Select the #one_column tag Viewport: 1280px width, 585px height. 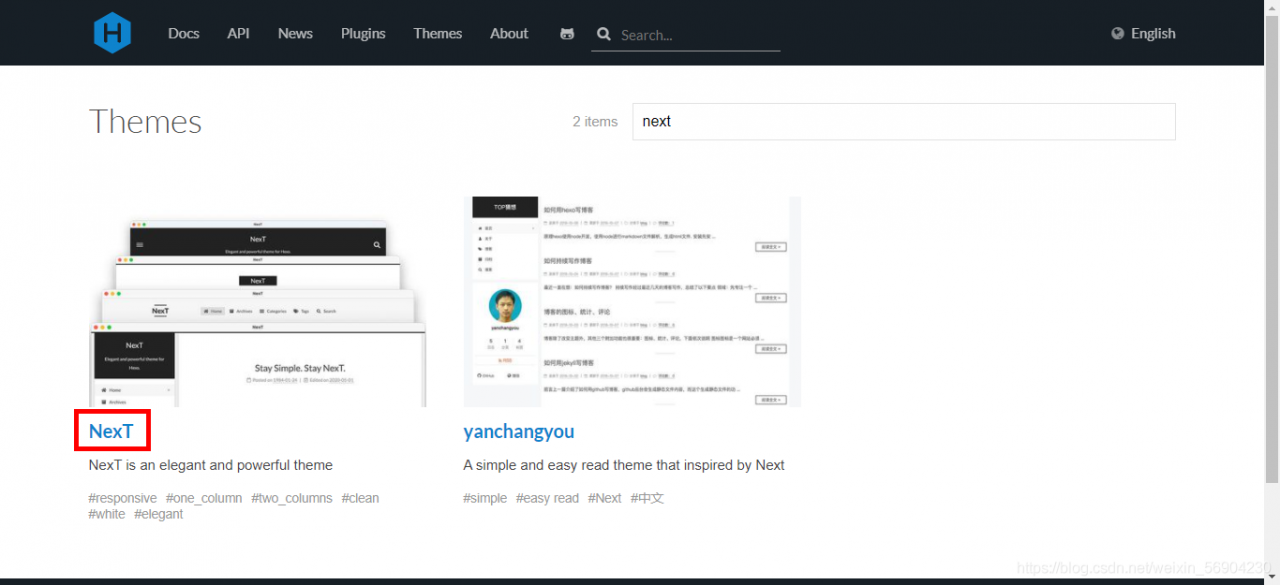204,498
